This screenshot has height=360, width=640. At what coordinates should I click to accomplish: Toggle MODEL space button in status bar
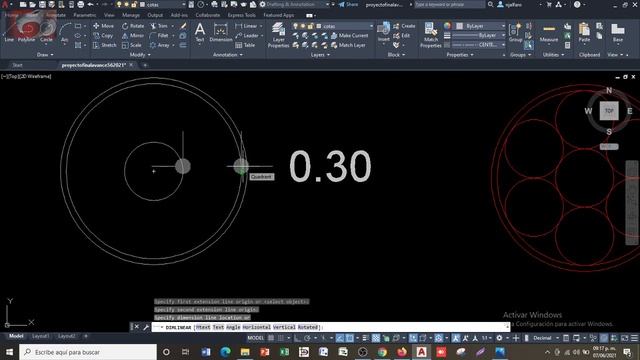[x=256, y=338]
